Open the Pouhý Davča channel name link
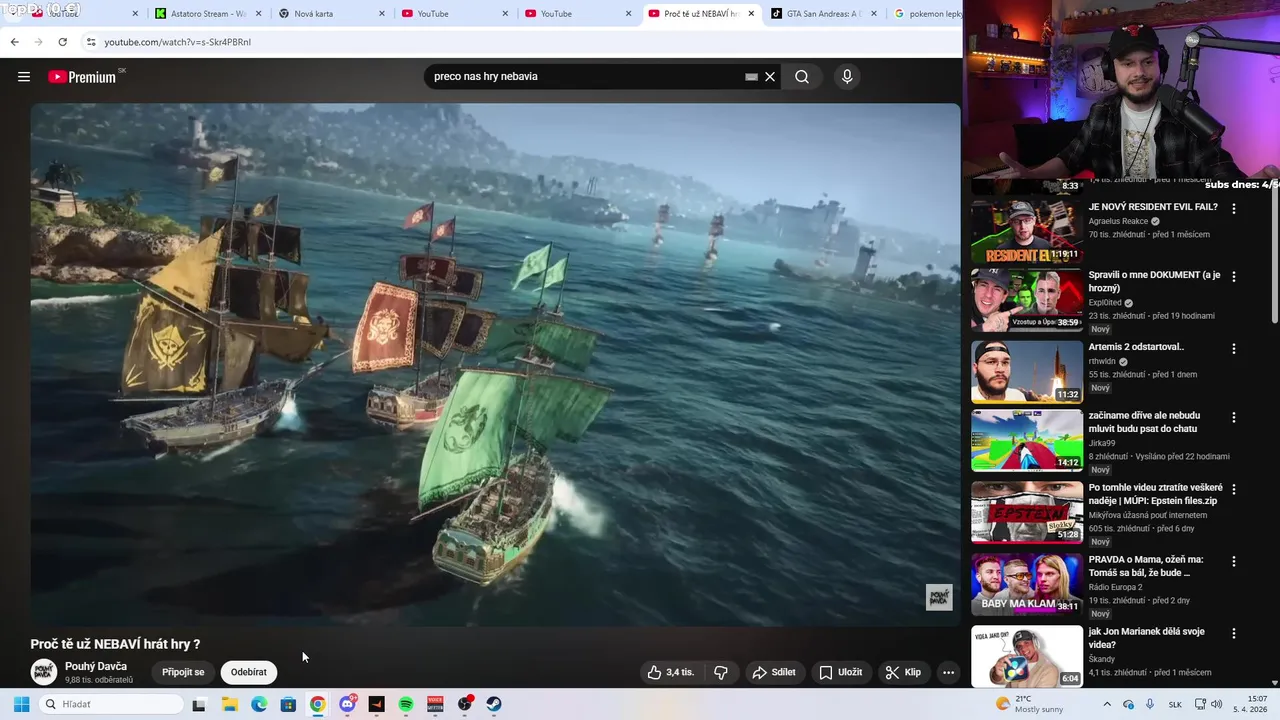The height and width of the screenshot is (720, 1280). pos(96,666)
